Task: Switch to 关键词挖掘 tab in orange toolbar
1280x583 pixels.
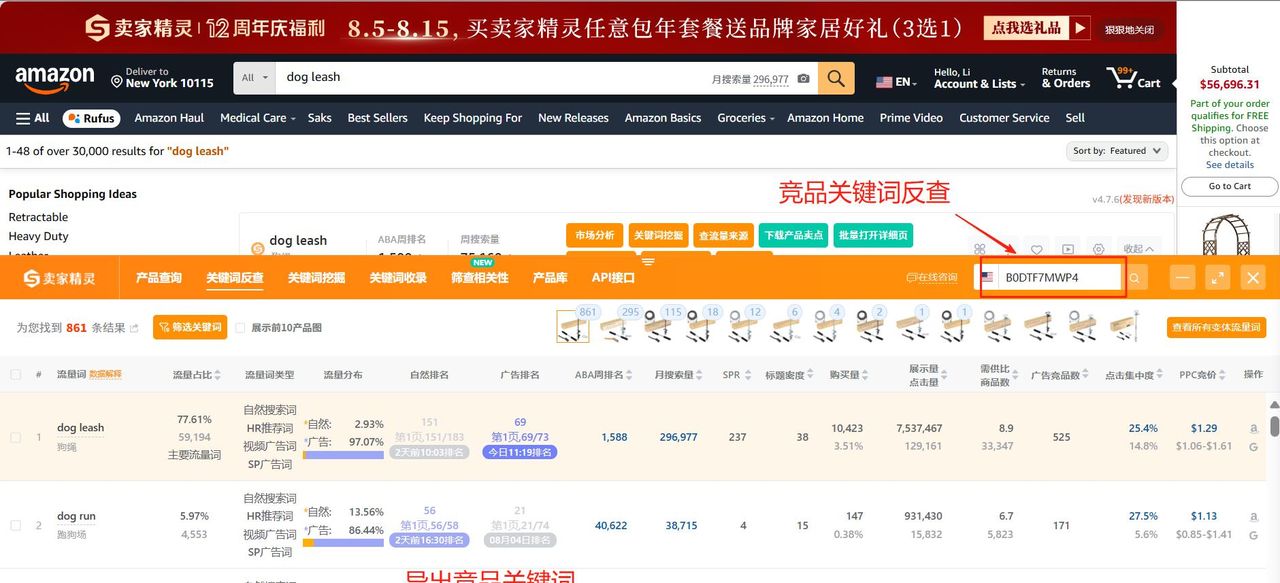Action: (317, 278)
